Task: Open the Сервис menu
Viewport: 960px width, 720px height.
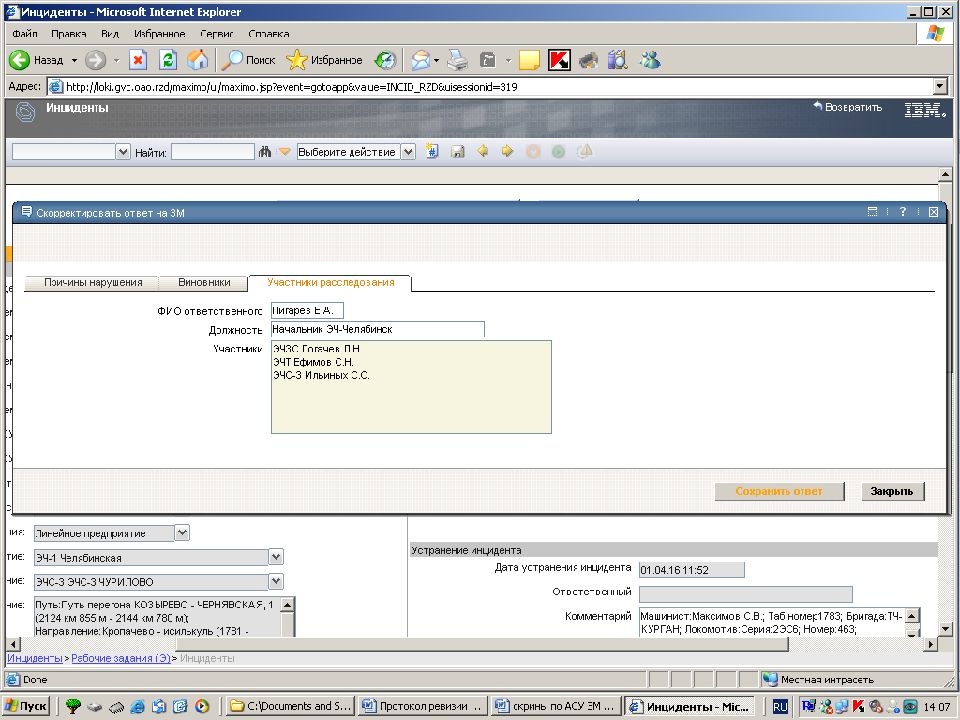Action: click(x=217, y=34)
